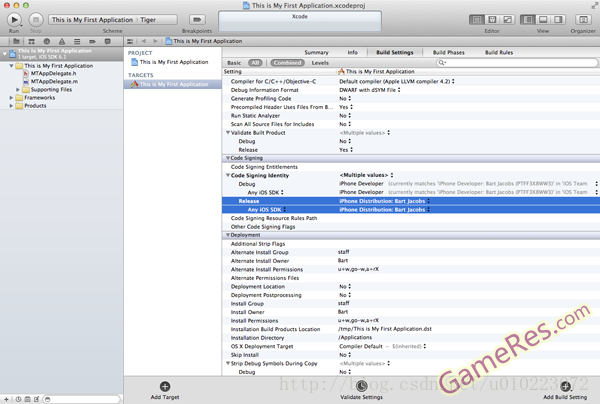Select the Assistant editor icon
600x404 pixels.
[492, 20]
